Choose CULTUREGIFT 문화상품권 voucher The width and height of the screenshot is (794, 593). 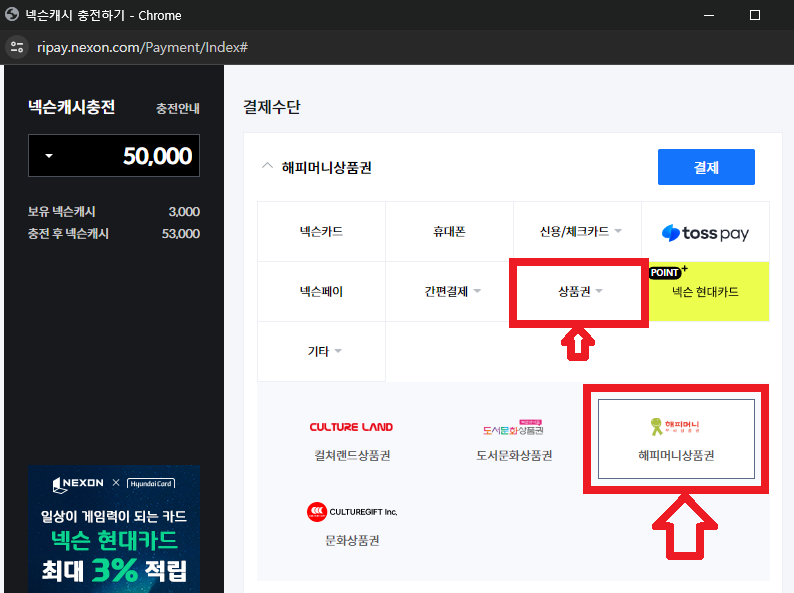(352, 525)
